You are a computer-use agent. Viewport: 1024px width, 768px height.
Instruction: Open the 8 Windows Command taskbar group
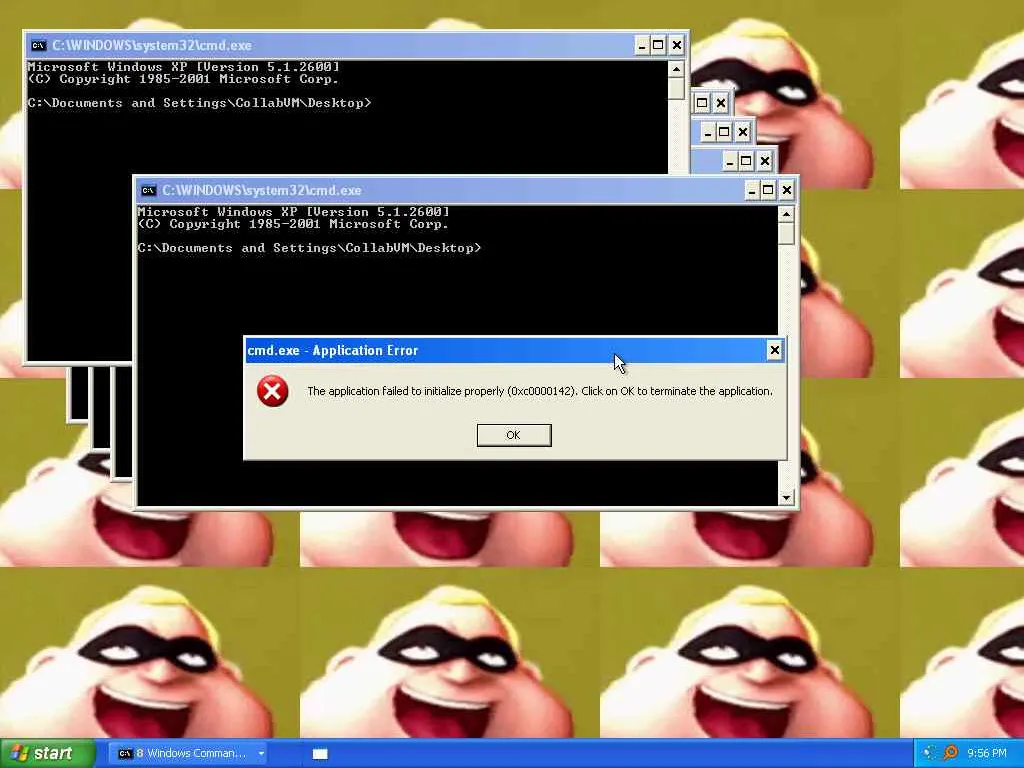pos(188,754)
